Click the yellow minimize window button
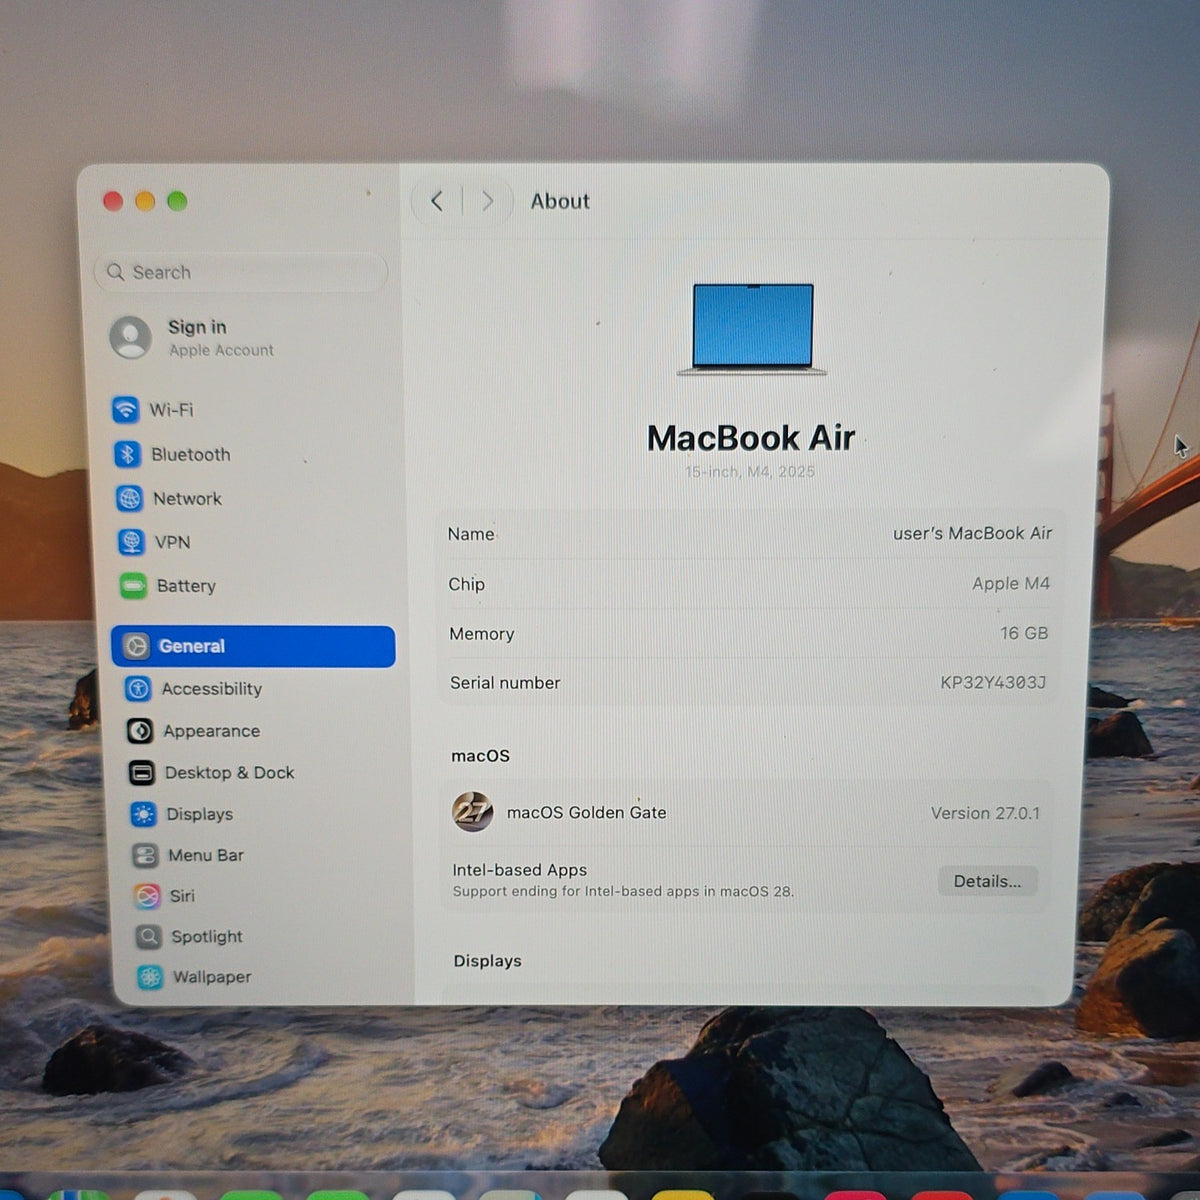Image resolution: width=1200 pixels, height=1200 pixels. pyautogui.click(x=145, y=201)
